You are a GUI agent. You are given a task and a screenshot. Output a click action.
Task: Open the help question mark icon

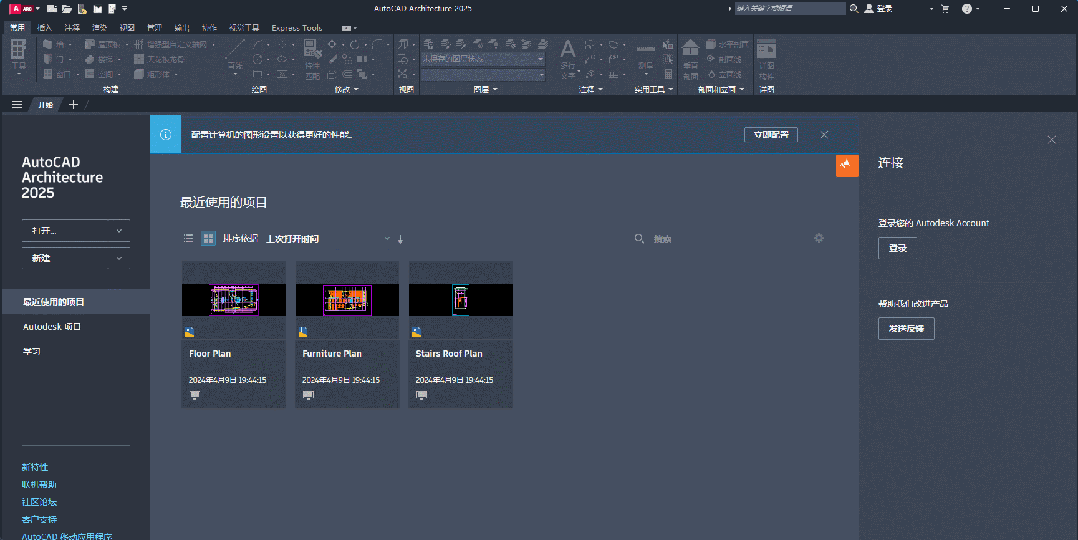(967, 8)
